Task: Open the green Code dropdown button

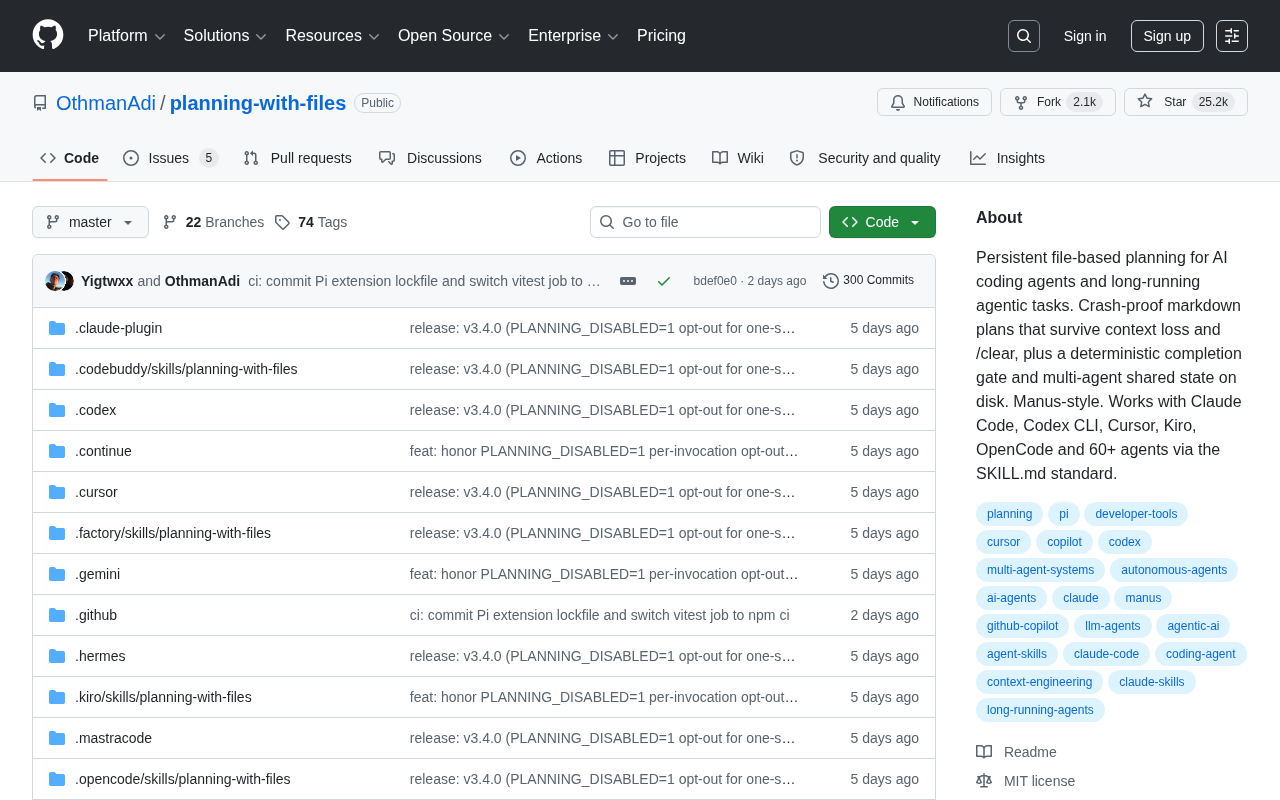Action: click(x=882, y=222)
